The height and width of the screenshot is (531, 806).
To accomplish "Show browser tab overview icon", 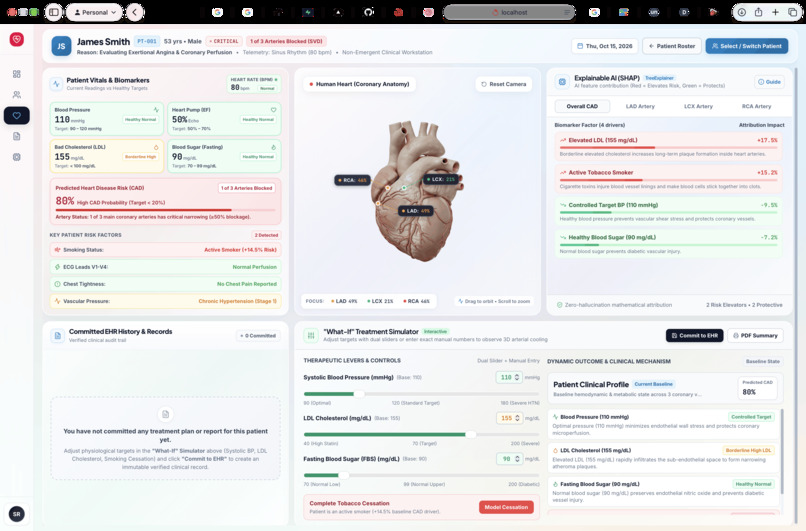I will (x=792, y=12).
